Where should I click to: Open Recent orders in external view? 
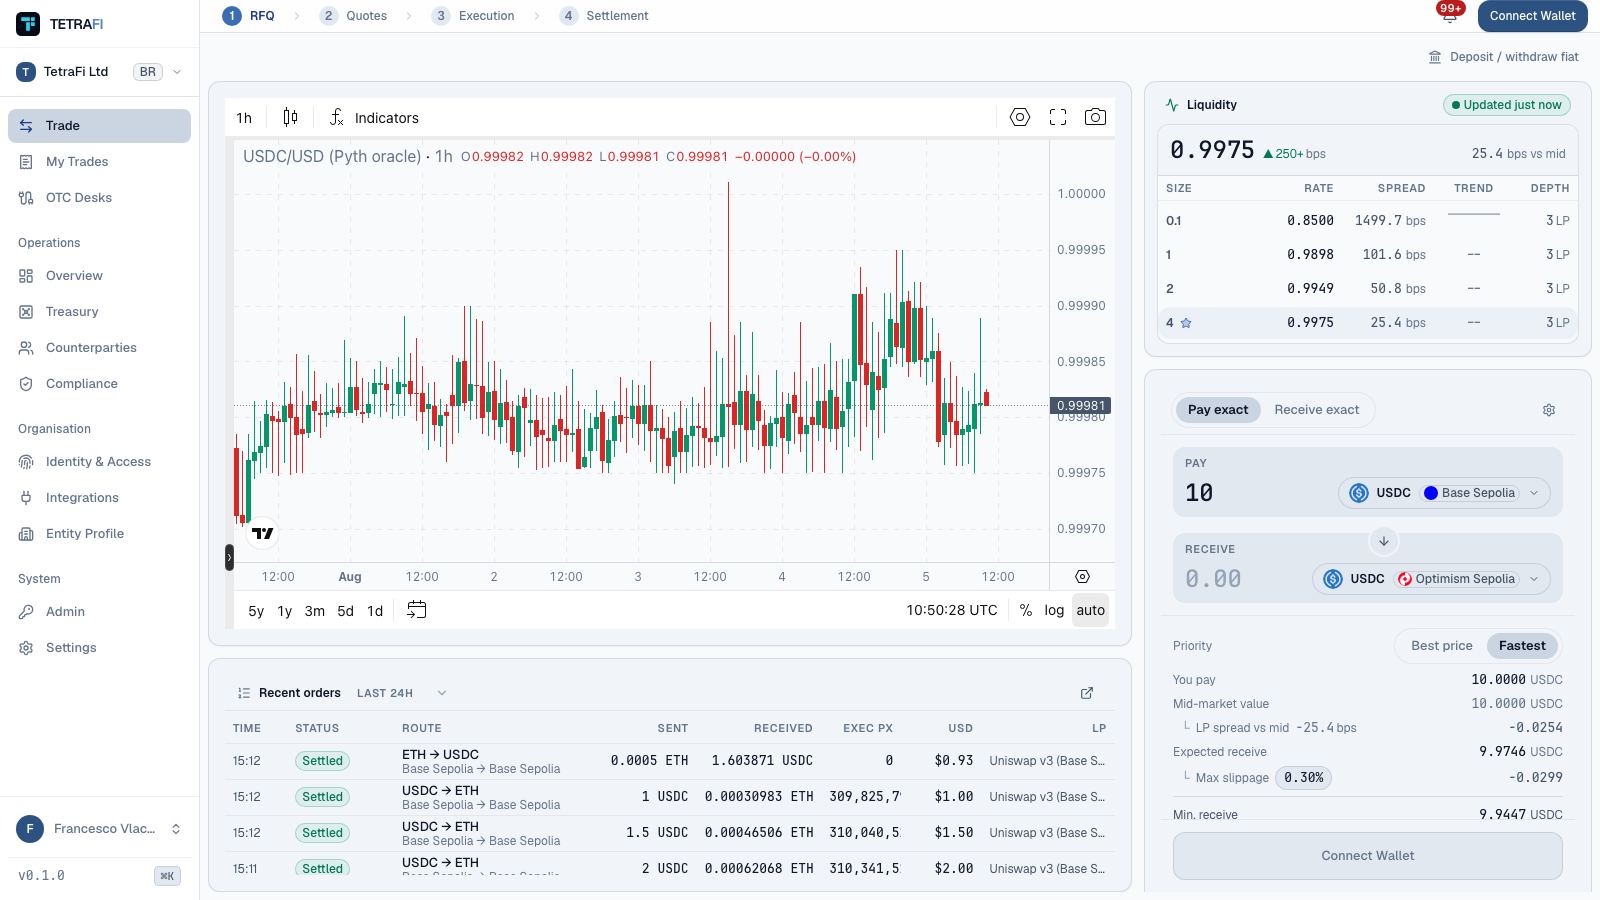(1087, 693)
